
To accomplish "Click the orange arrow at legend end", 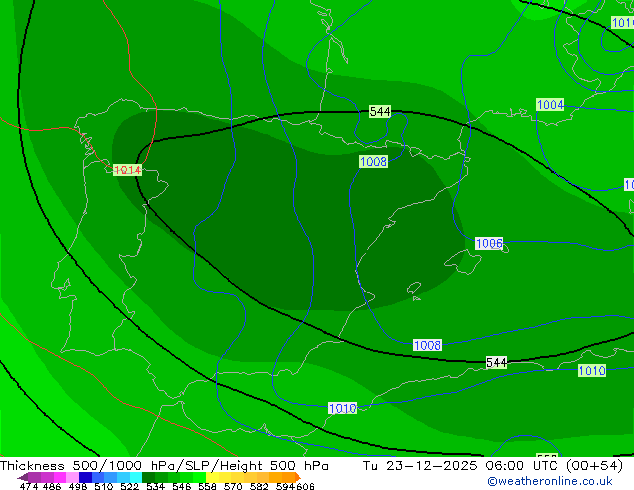I will (298, 477).
